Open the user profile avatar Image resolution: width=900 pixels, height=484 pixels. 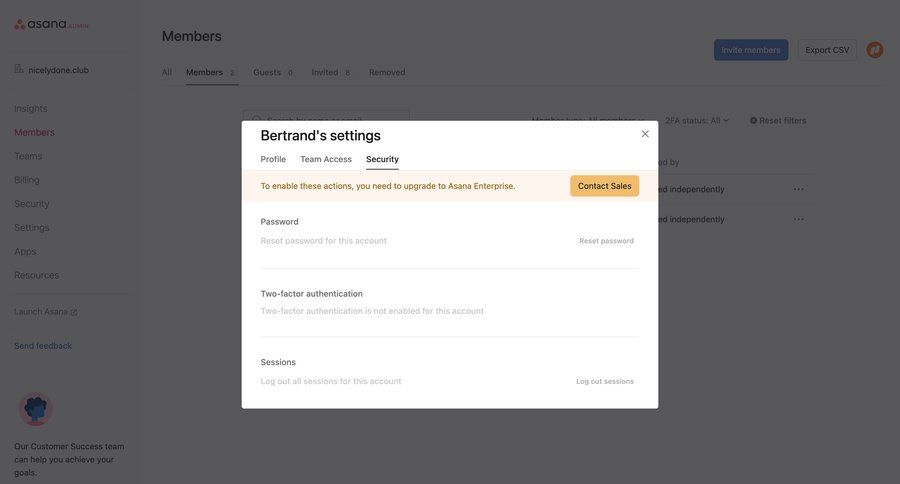pos(875,50)
